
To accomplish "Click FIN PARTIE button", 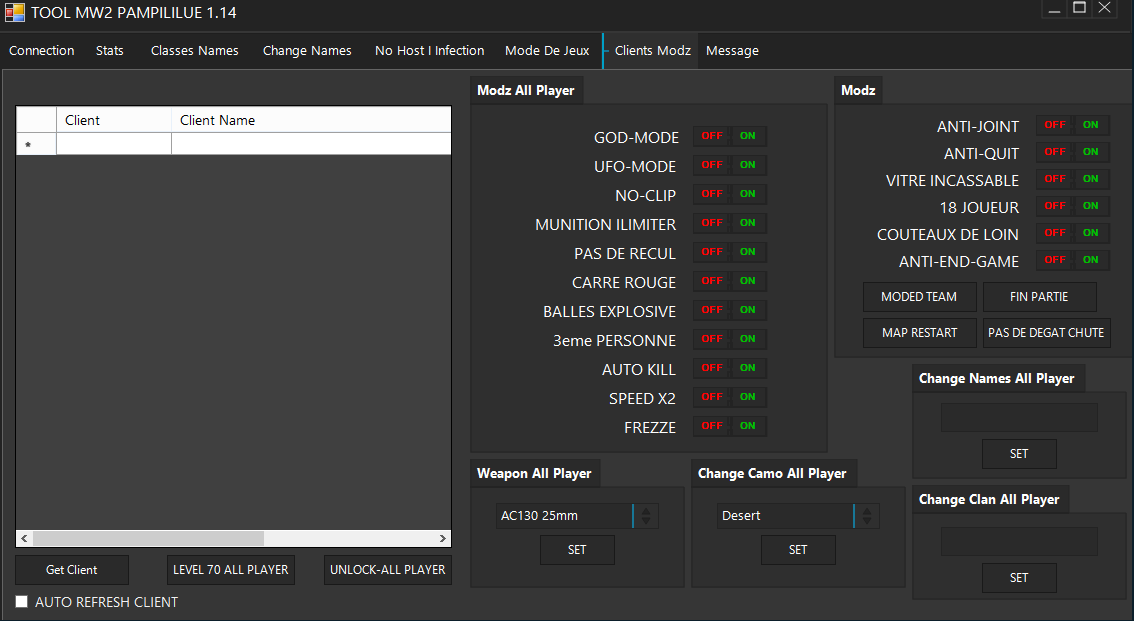I will [1039, 296].
